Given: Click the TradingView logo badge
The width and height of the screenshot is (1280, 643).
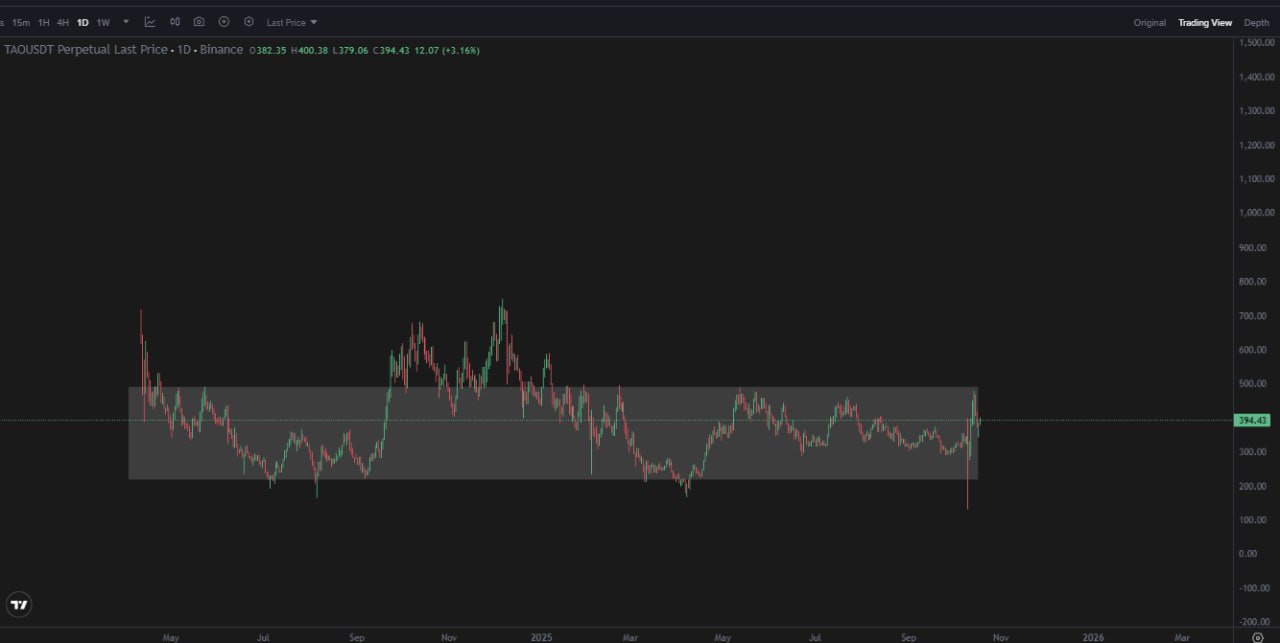Looking at the screenshot, I should [19, 604].
